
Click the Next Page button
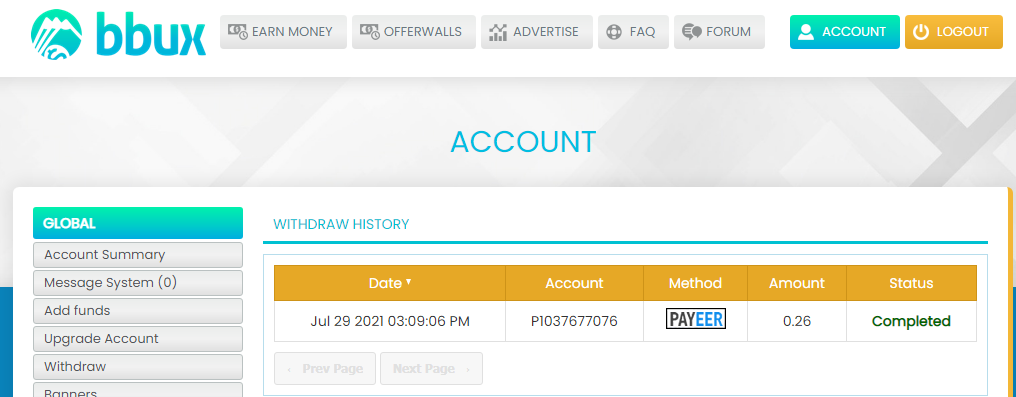coord(431,369)
